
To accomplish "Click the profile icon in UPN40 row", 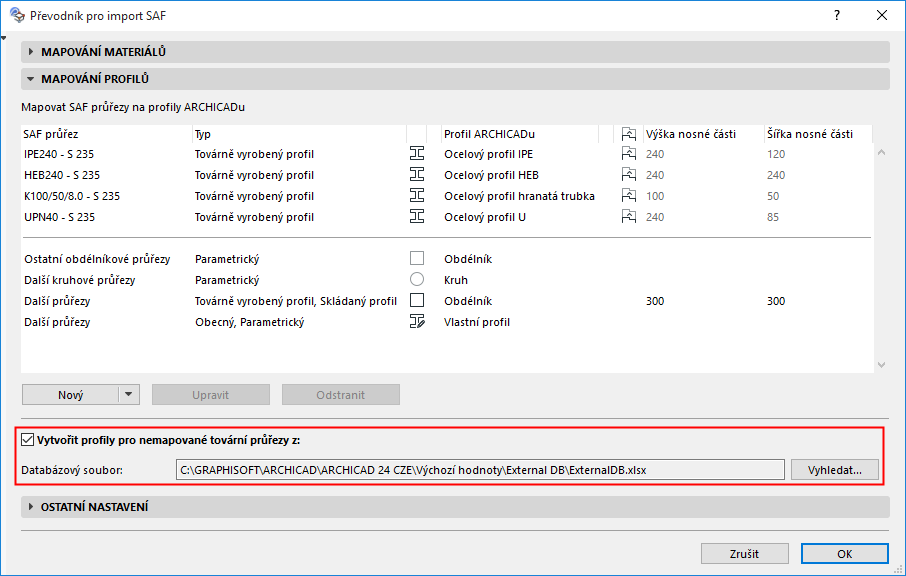I will [x=417, y=217].
